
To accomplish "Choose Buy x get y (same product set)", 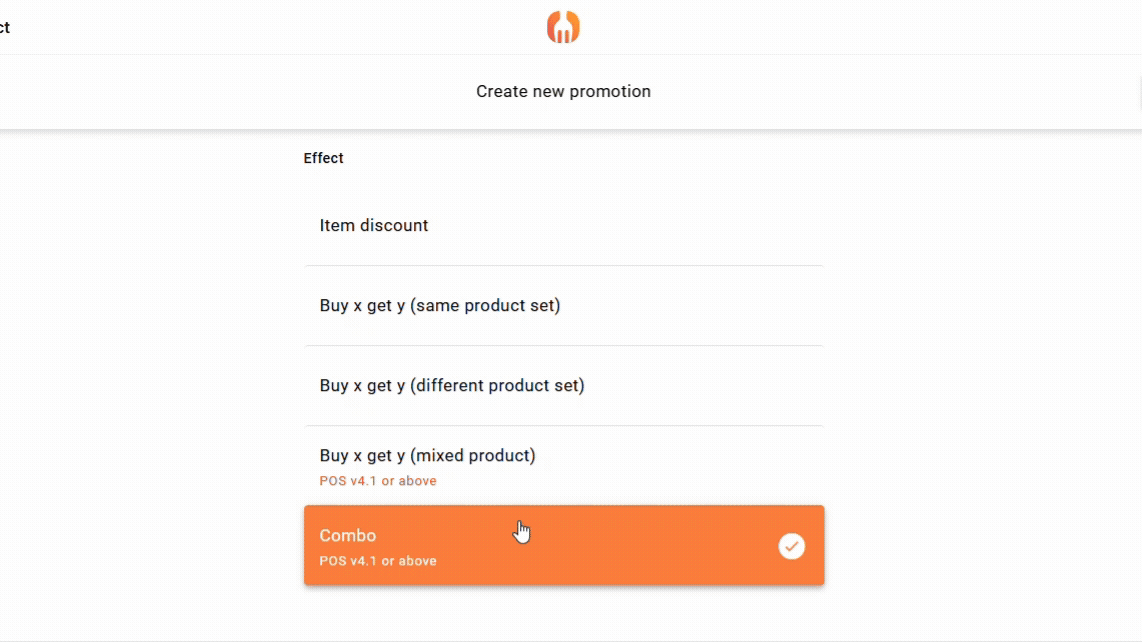I will pos(564,306).
